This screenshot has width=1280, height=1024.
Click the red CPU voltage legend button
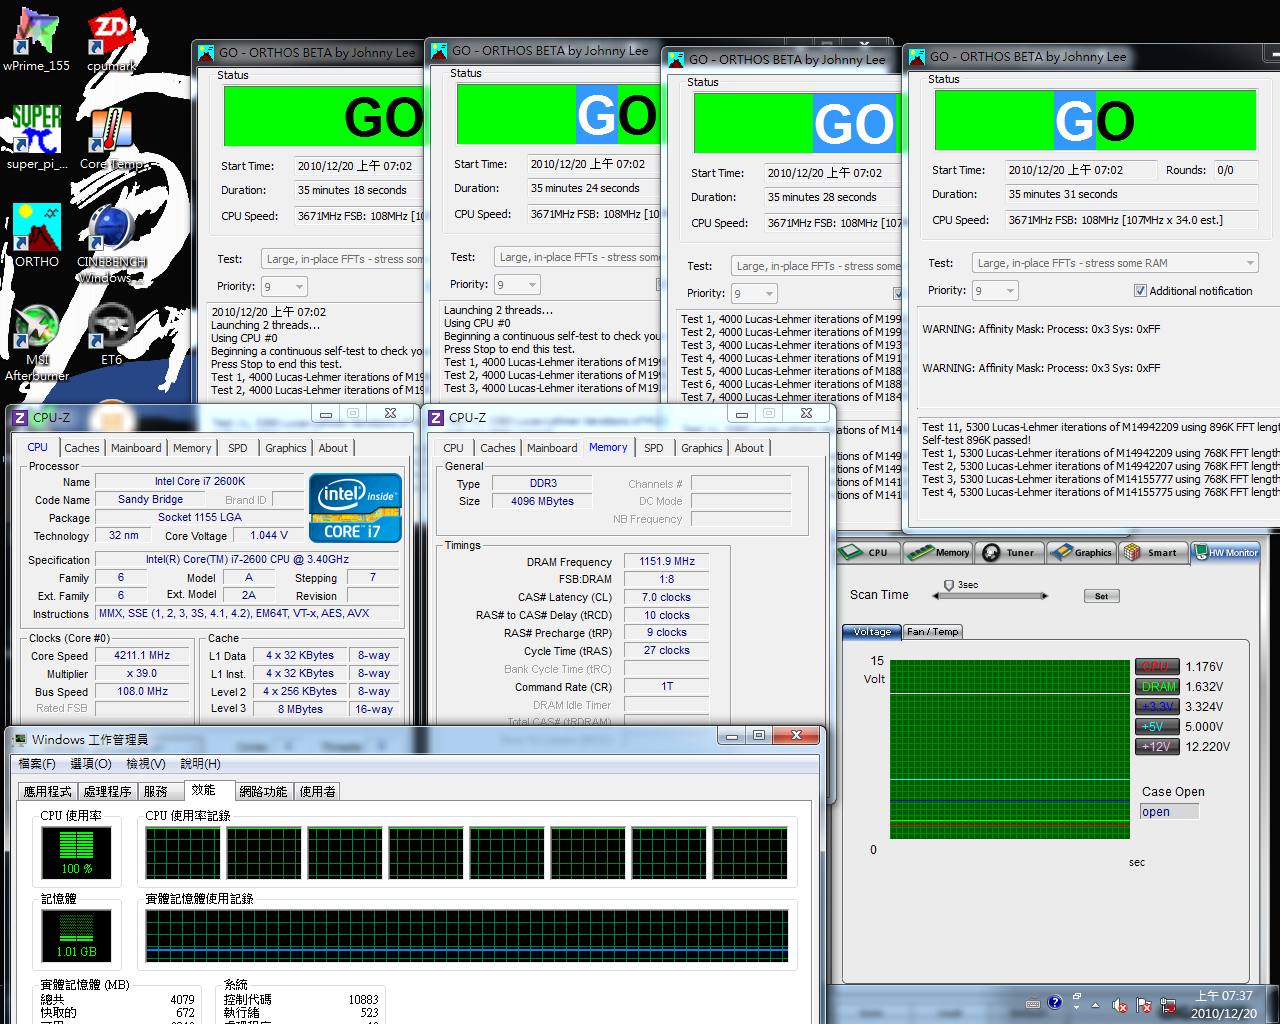tap(1157, 667)
